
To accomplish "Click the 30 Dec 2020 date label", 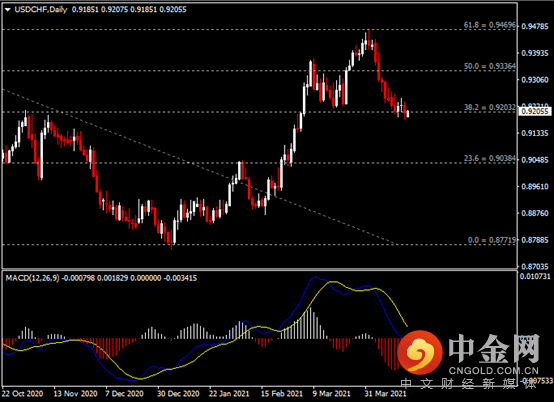I will pos(178,394).
